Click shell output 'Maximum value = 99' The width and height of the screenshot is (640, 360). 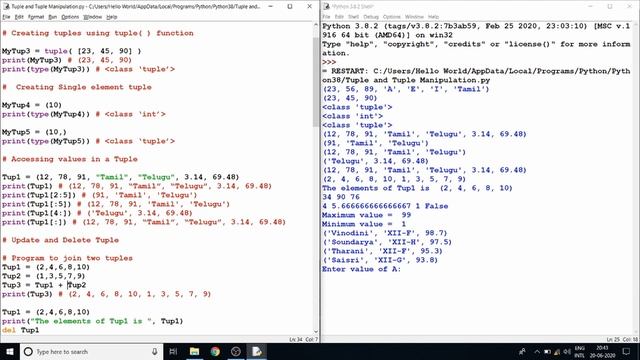[367, 215]
